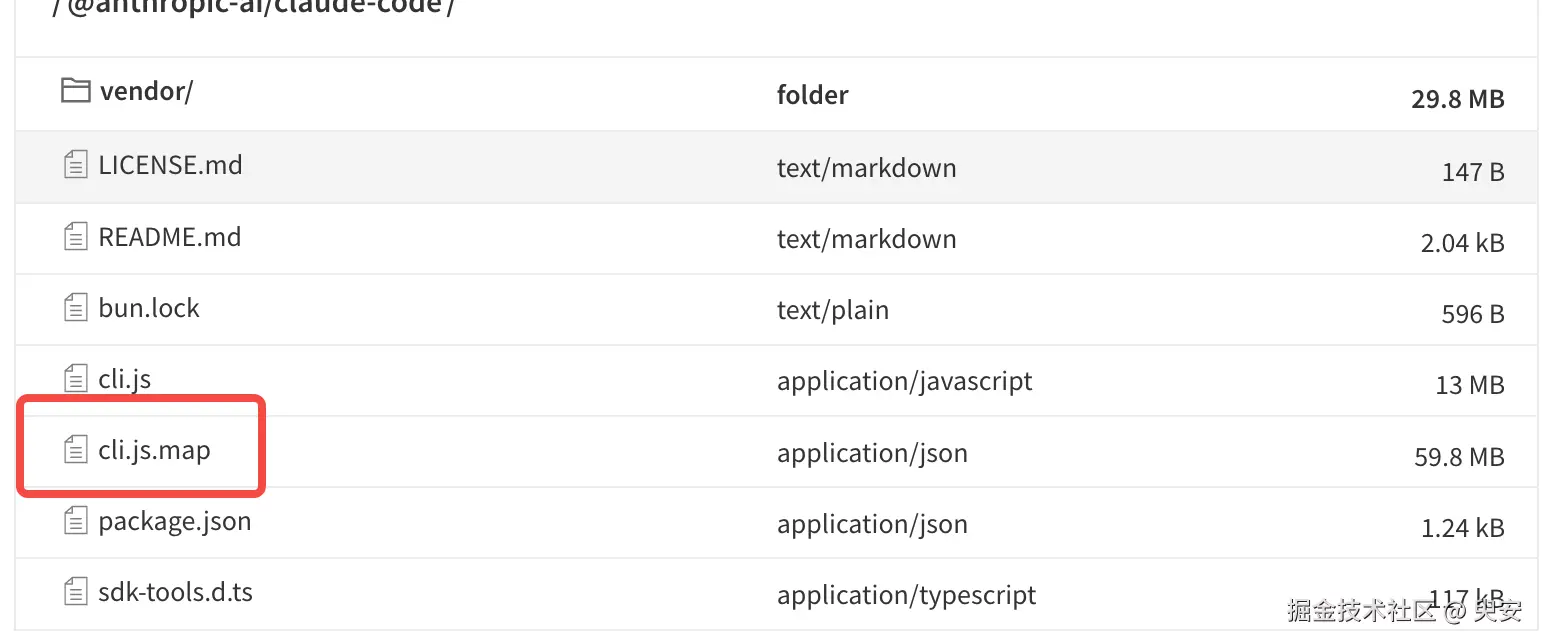Open the README.md file link
1542x644 pixels.
point(169,236)
